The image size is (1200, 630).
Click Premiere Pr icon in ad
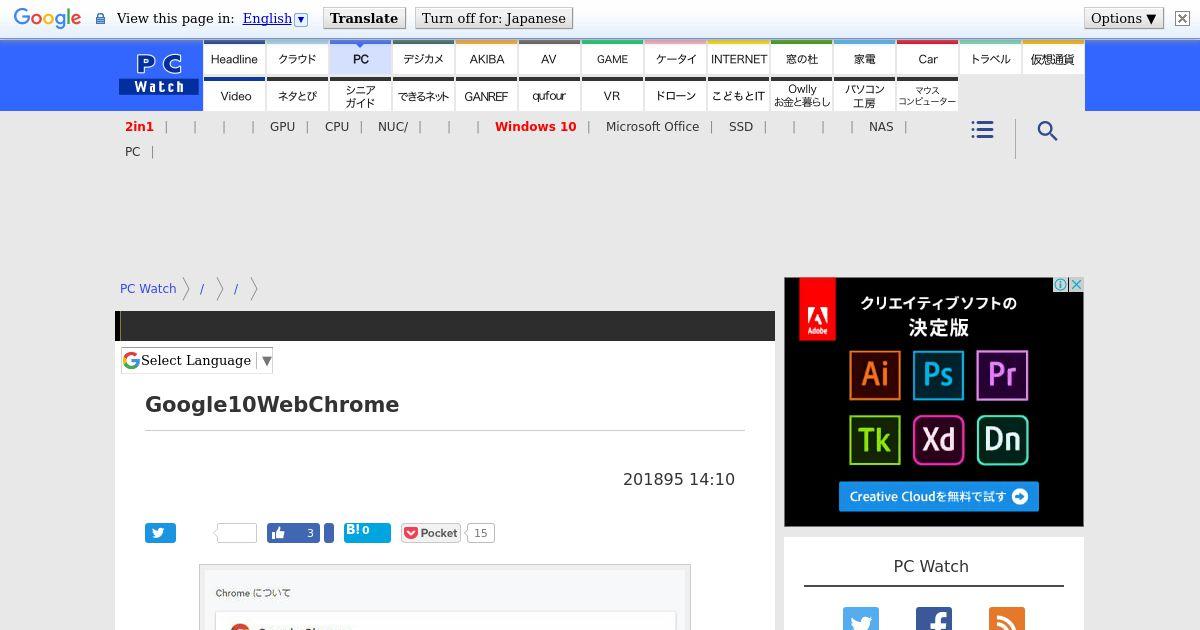tap(1002, 374)
